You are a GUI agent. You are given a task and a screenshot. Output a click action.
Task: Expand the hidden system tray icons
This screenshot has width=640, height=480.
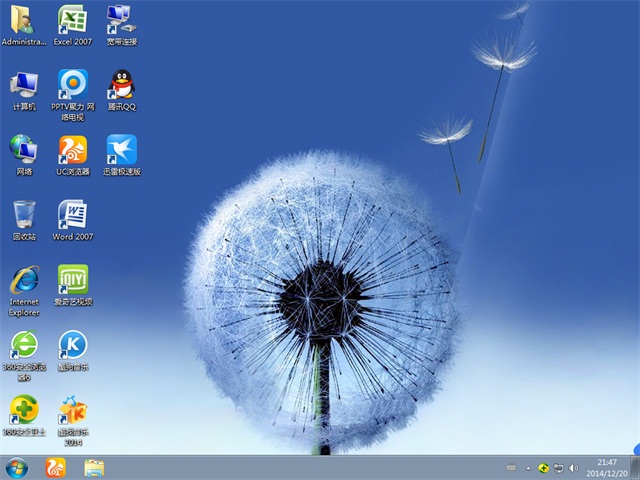[x=528, y=468]
